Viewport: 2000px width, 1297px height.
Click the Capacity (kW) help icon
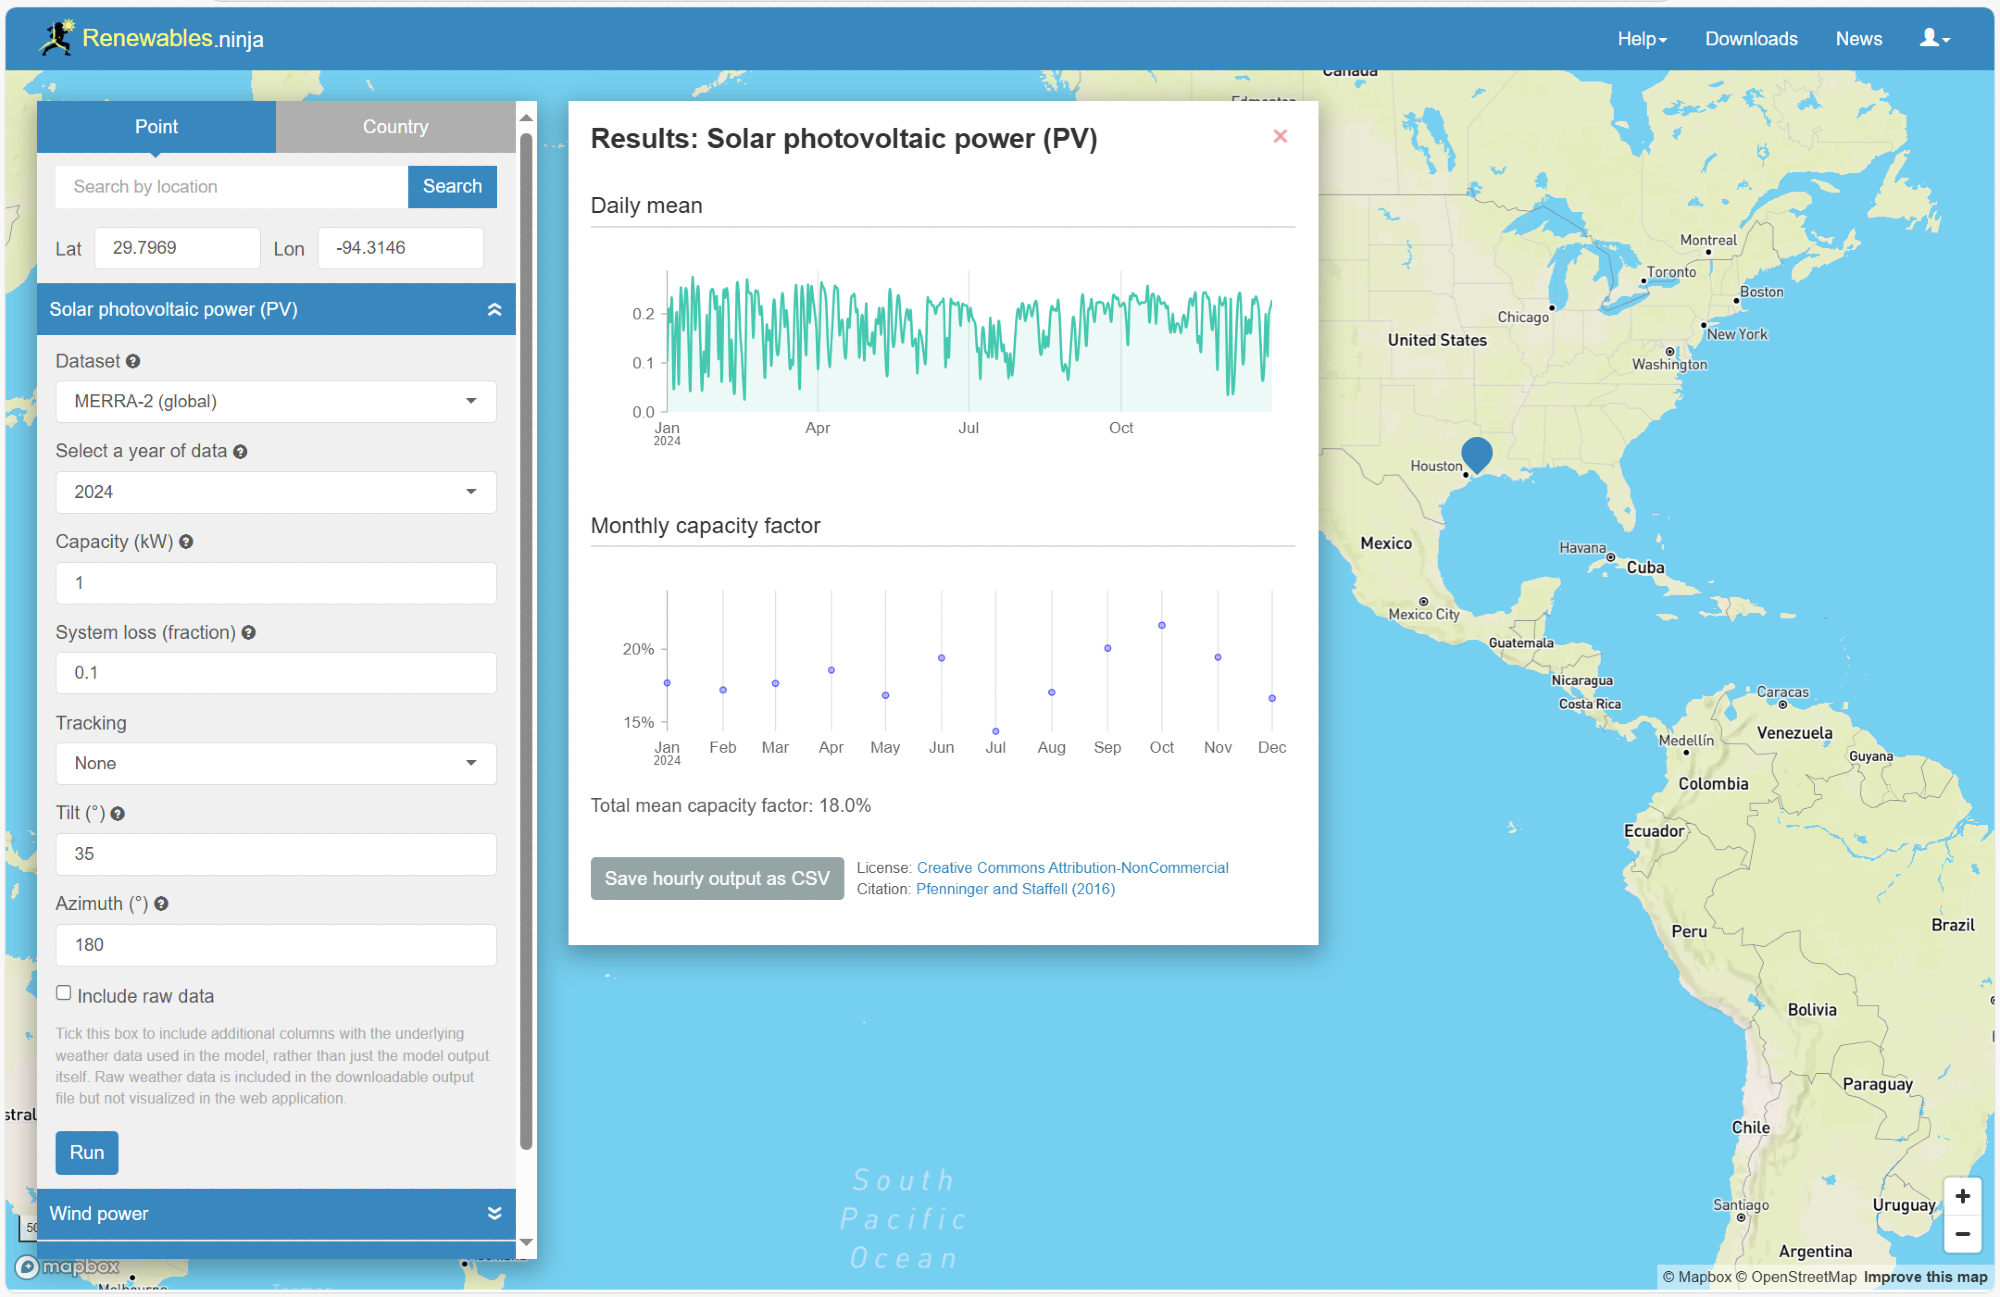click(x=186, y=542)
